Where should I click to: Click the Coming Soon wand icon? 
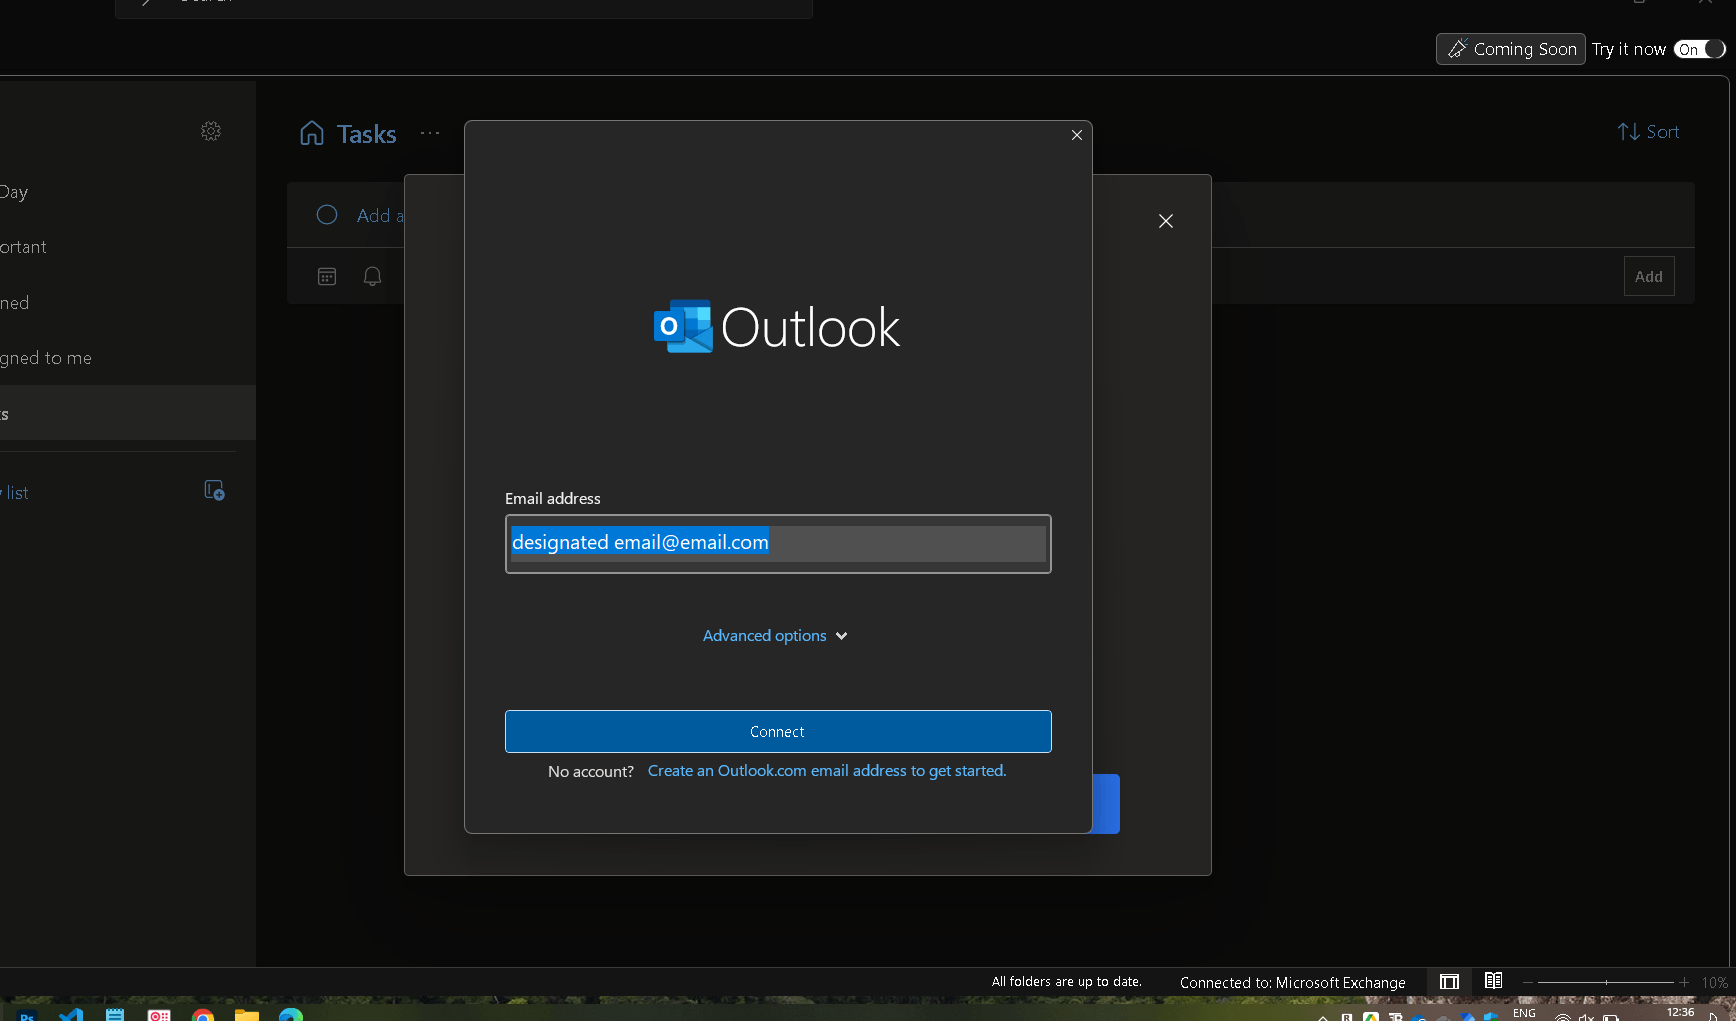point(1457,49)
